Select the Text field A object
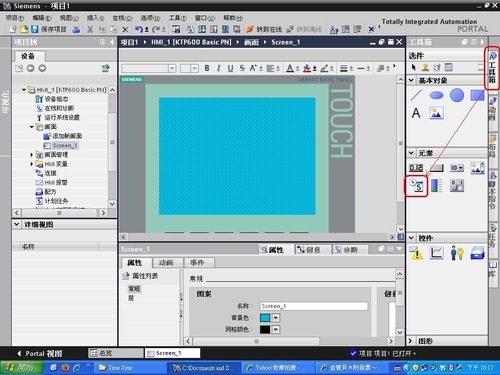Image resolution: width=500 pixels, height=375 pixels. (416, 113)
